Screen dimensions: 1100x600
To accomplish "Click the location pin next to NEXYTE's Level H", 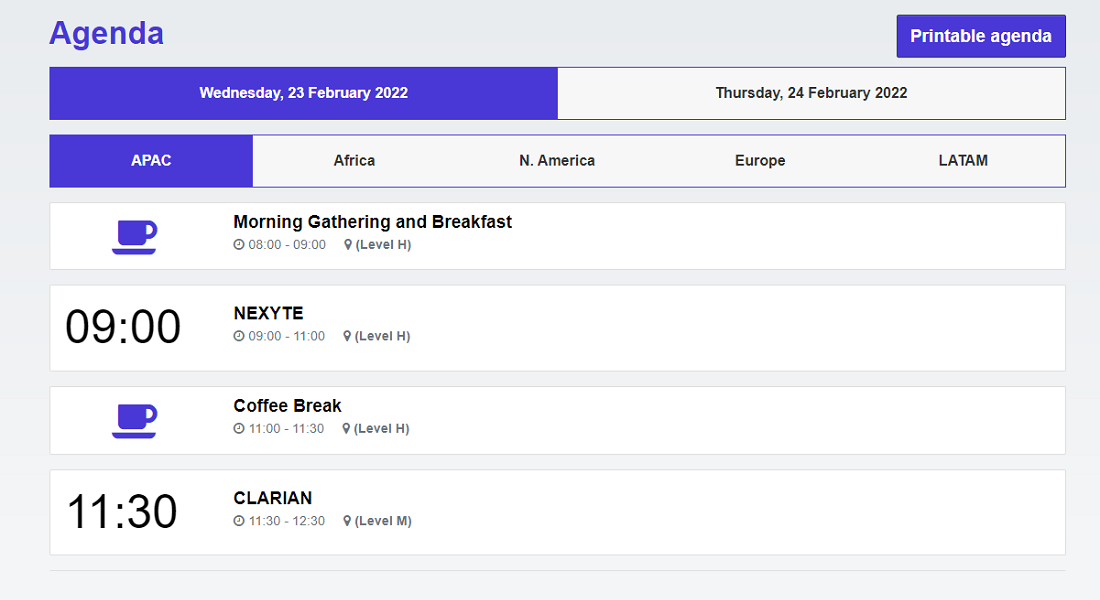I will 347,336.
